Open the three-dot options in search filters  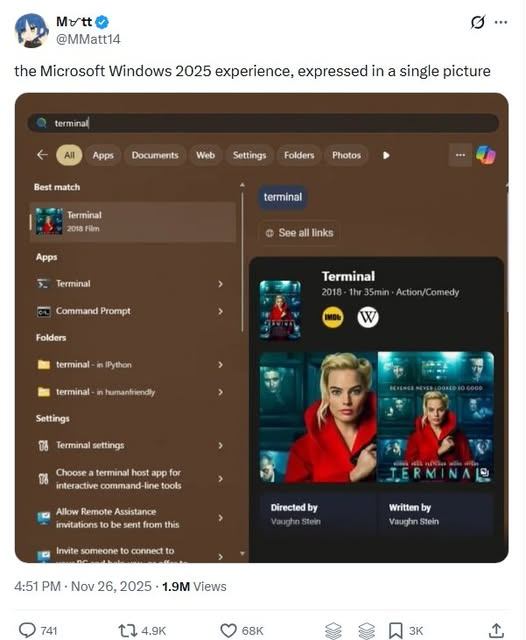(460, 155)
